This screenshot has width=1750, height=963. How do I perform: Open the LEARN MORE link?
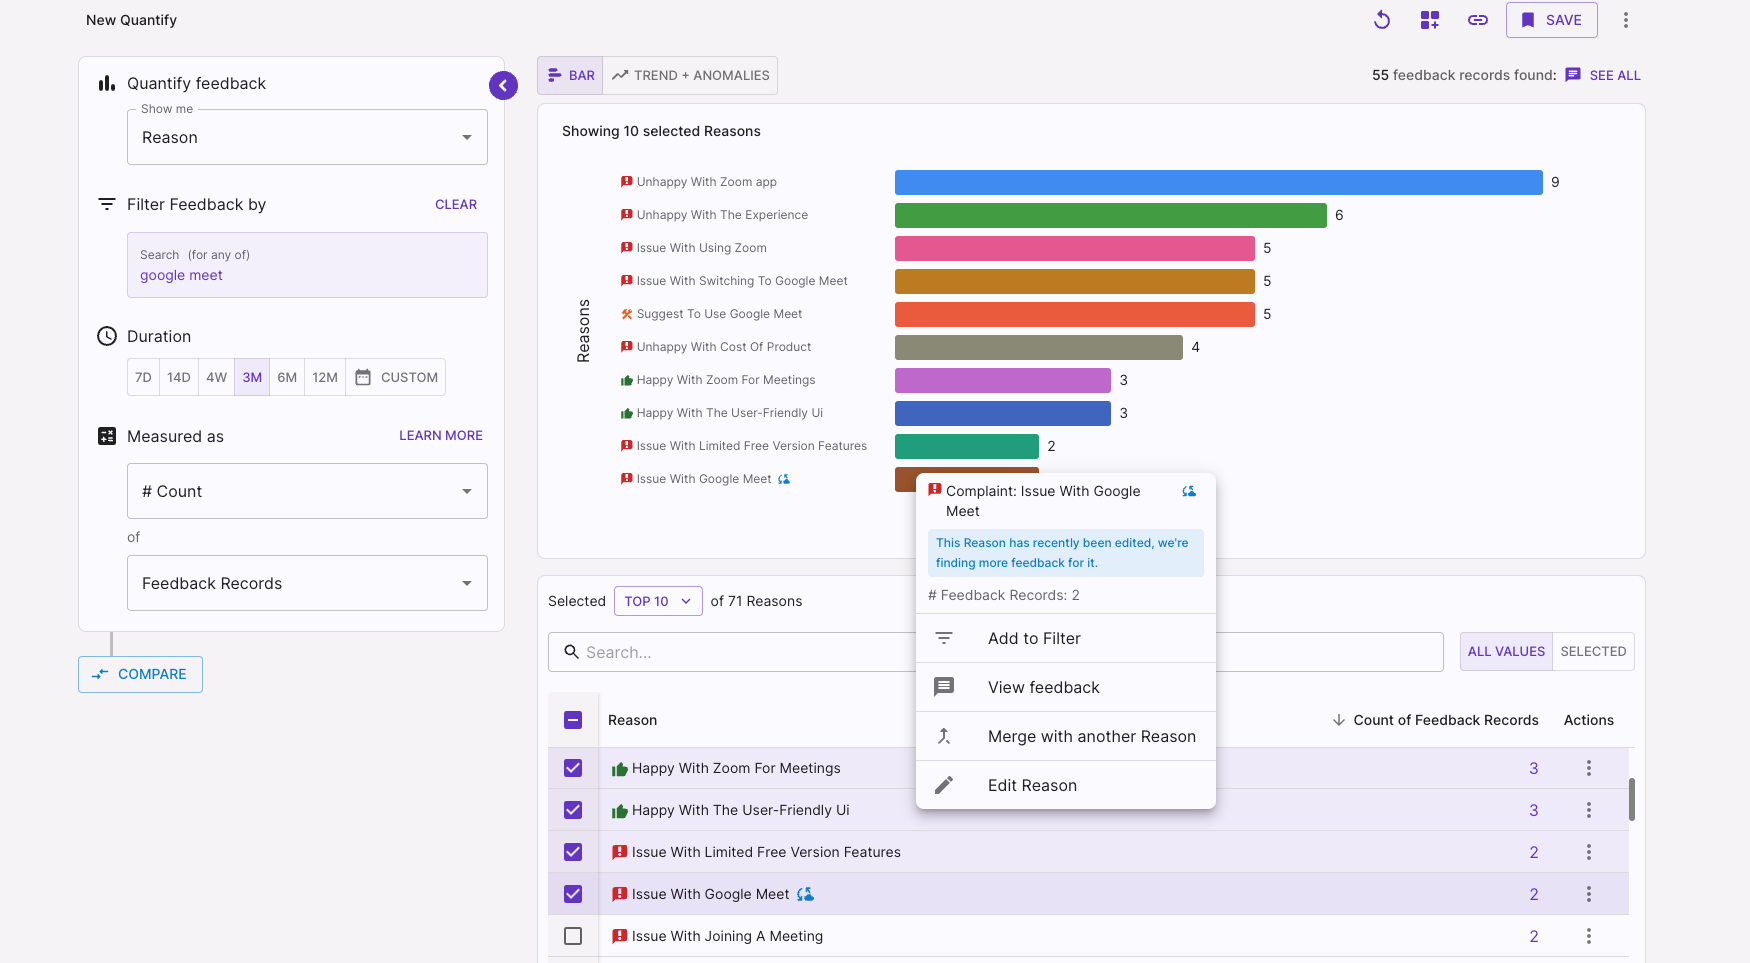click(x=440, y=435)
